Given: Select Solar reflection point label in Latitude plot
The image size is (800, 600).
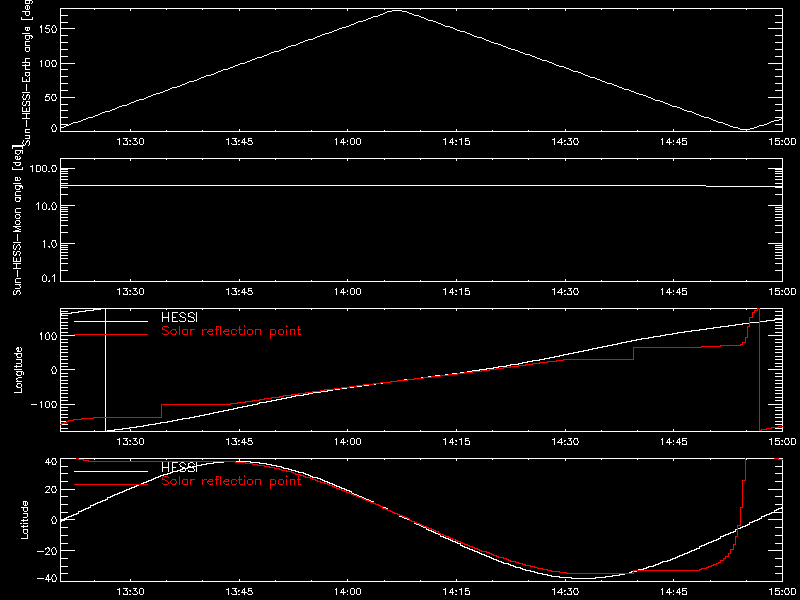Looking at the screenshot, I should click(x=231, y=481).
